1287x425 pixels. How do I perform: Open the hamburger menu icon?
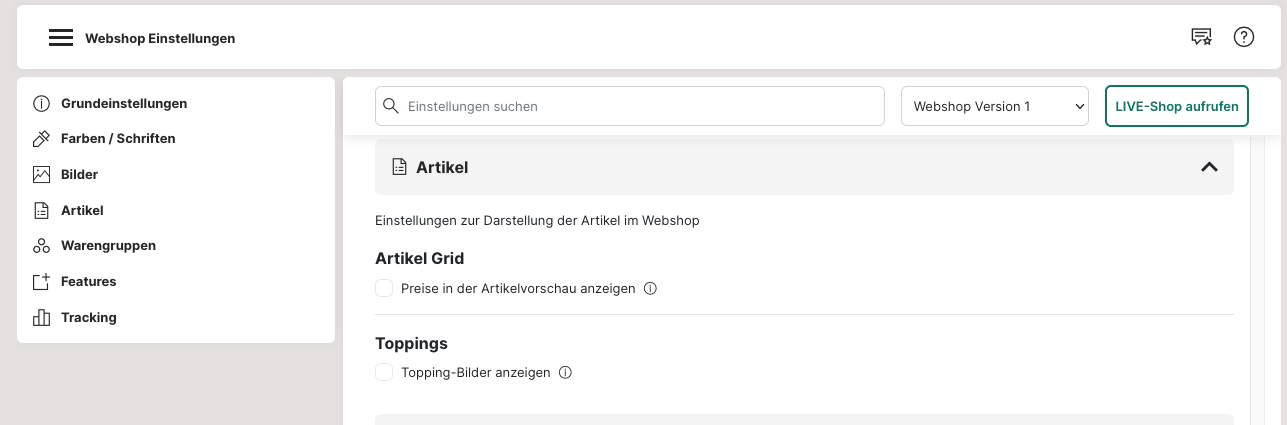pyautogui.click(x=61, y=38)
